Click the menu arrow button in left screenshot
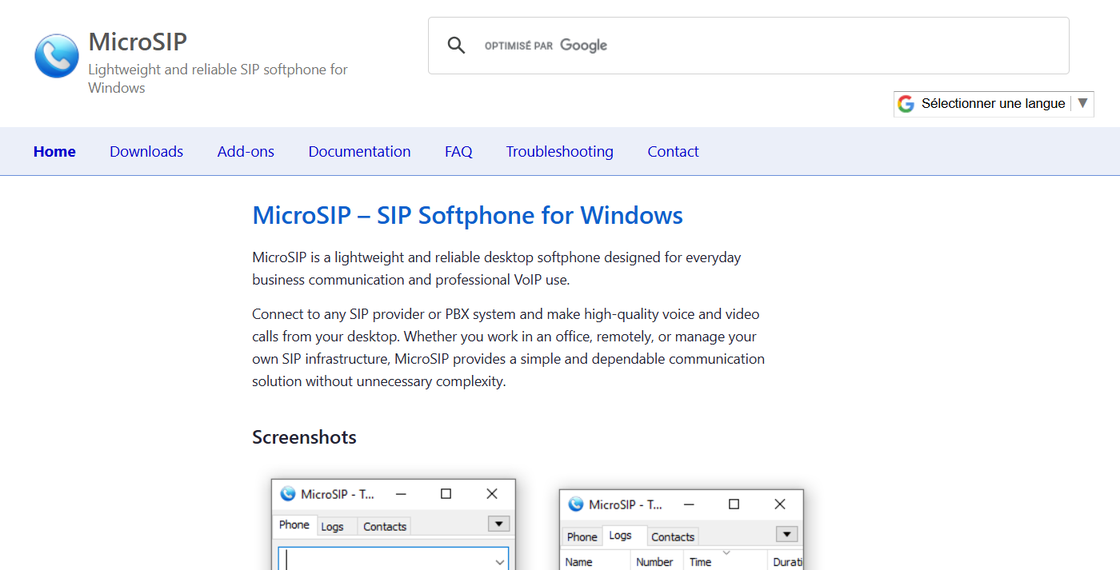1120x570 pixels. point(499,524)
